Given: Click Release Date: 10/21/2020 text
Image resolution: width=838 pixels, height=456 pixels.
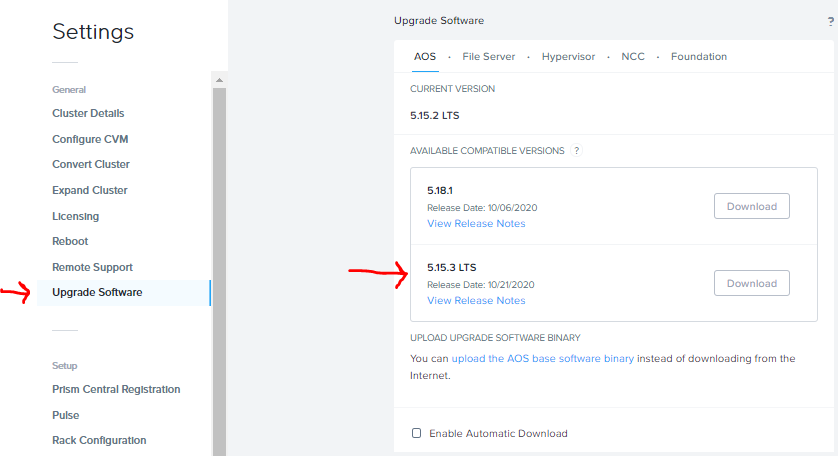Looking at the screenshot, I should pyautogui.click(x=480, y=284).
